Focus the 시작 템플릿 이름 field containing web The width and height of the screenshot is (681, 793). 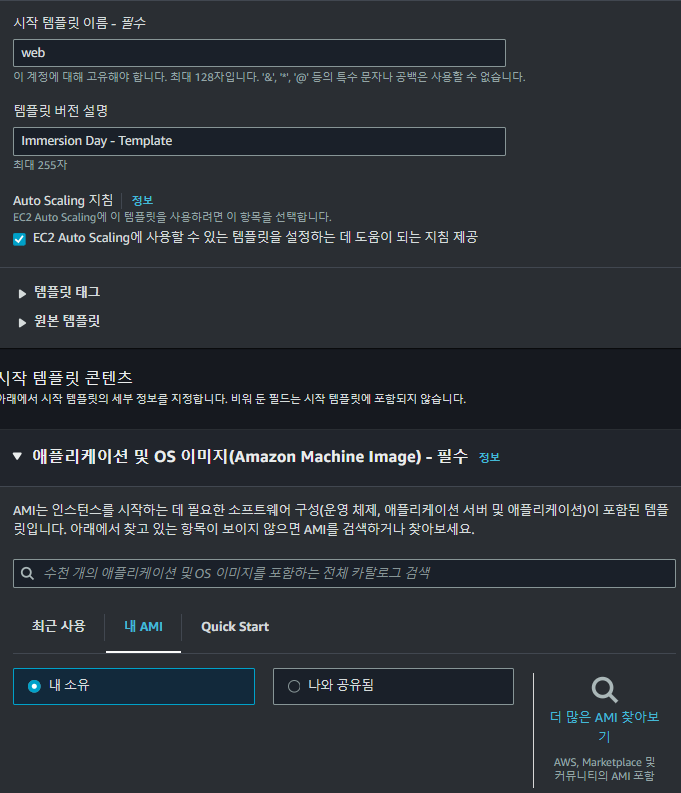click(259, 53)
